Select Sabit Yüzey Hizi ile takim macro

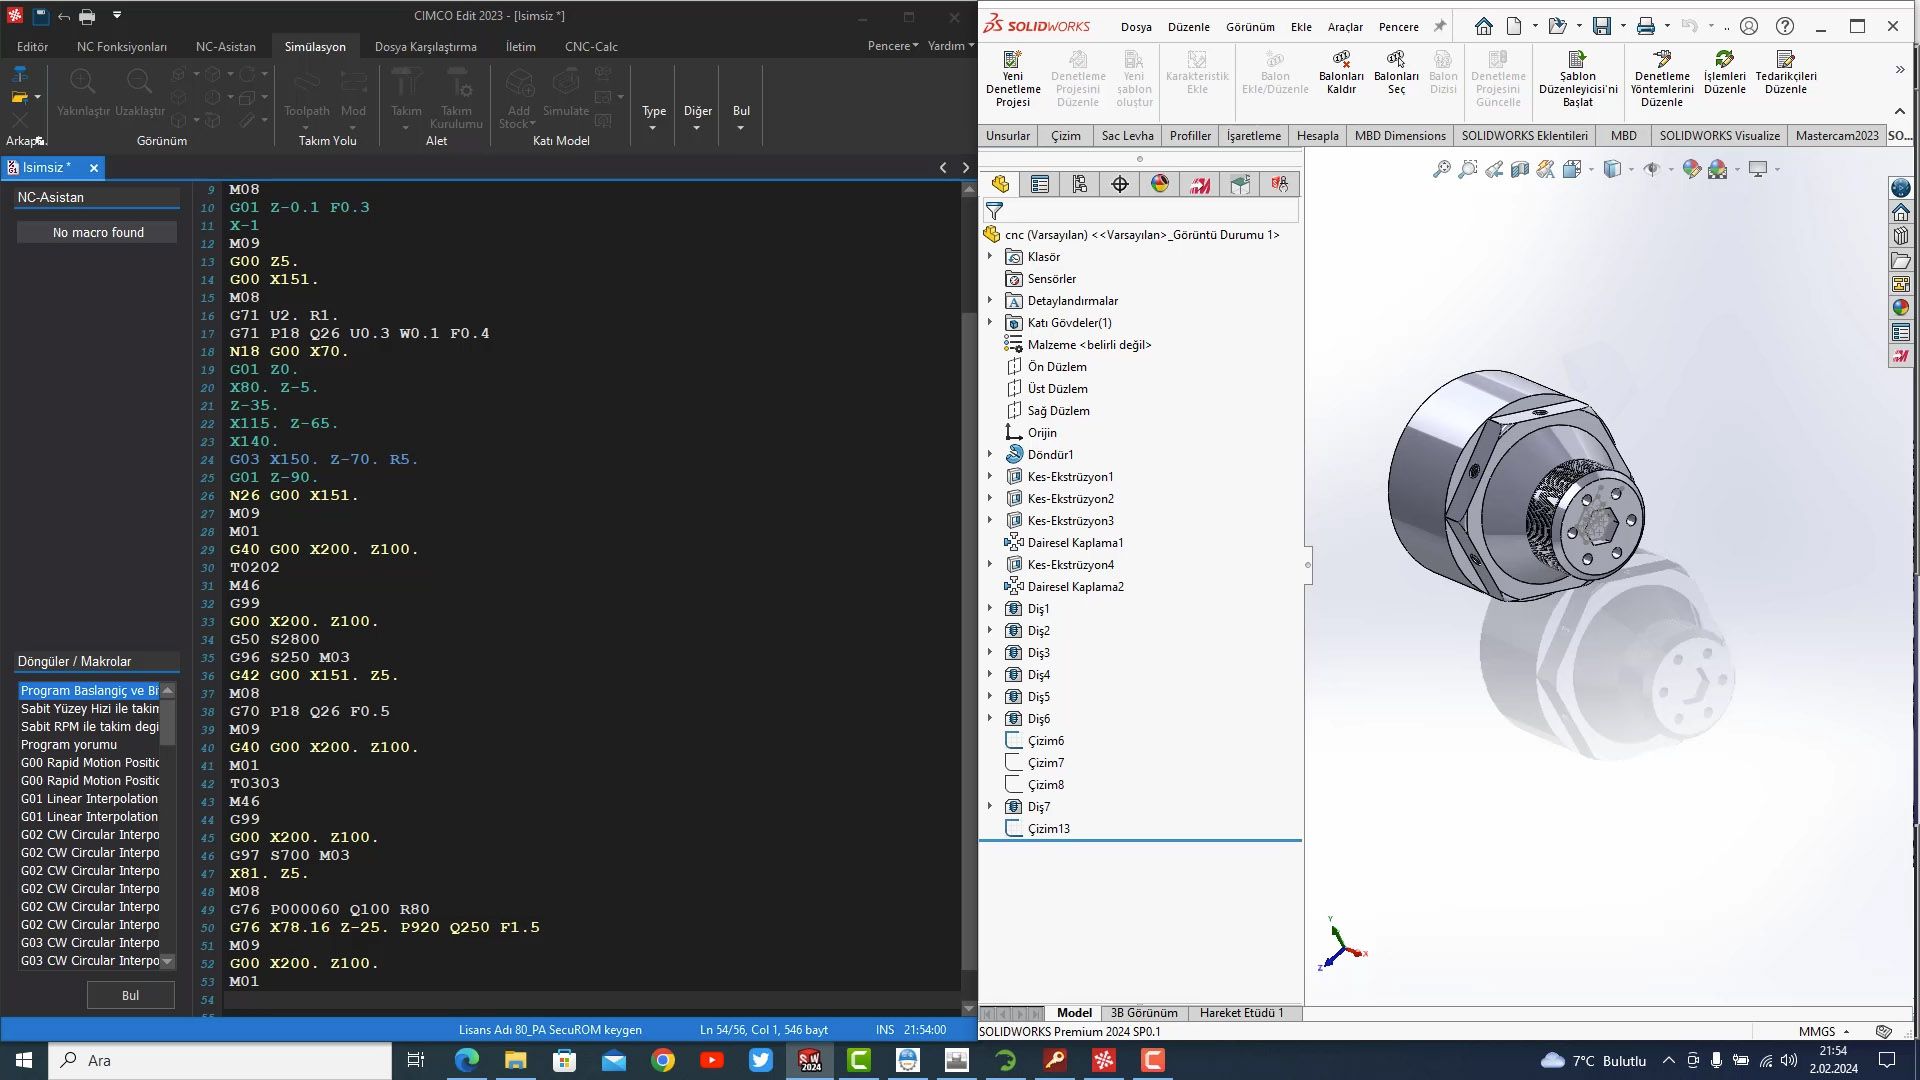[90, 709]
